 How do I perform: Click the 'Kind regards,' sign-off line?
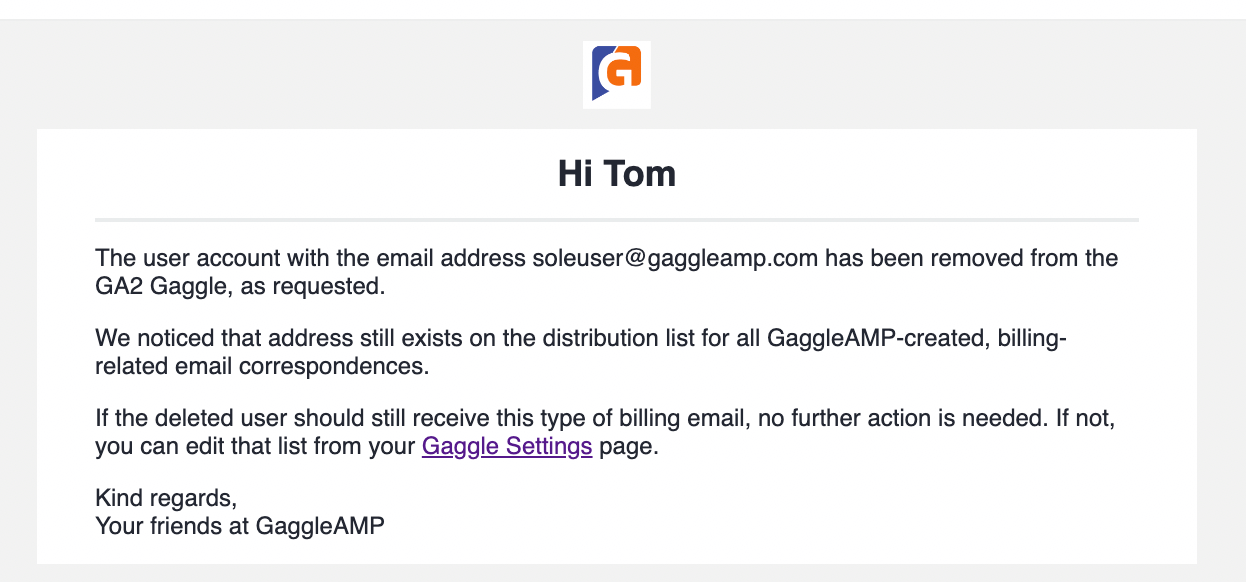(x=166, y=498)
